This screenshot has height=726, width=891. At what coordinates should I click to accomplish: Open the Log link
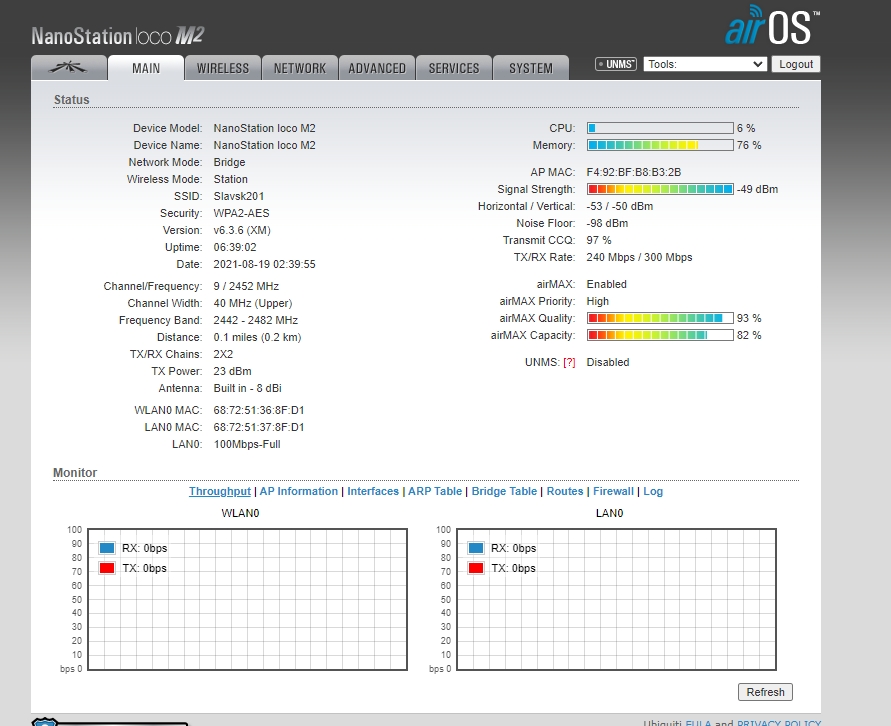point(653,491)
